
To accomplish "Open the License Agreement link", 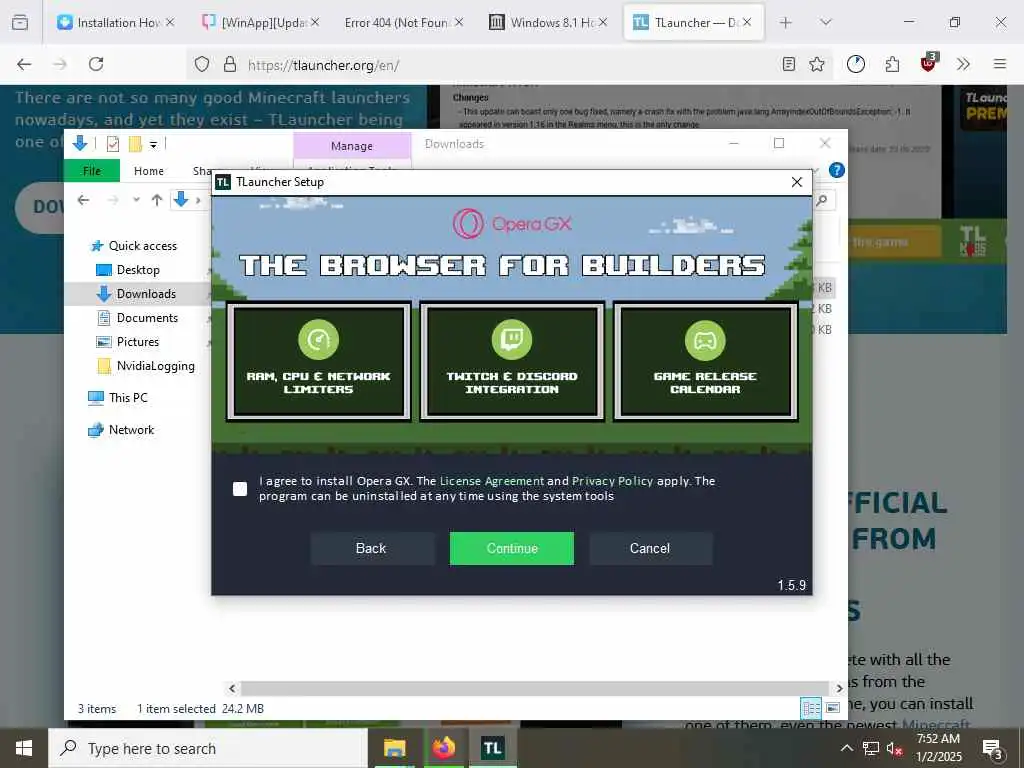I will tap(491, 481).
